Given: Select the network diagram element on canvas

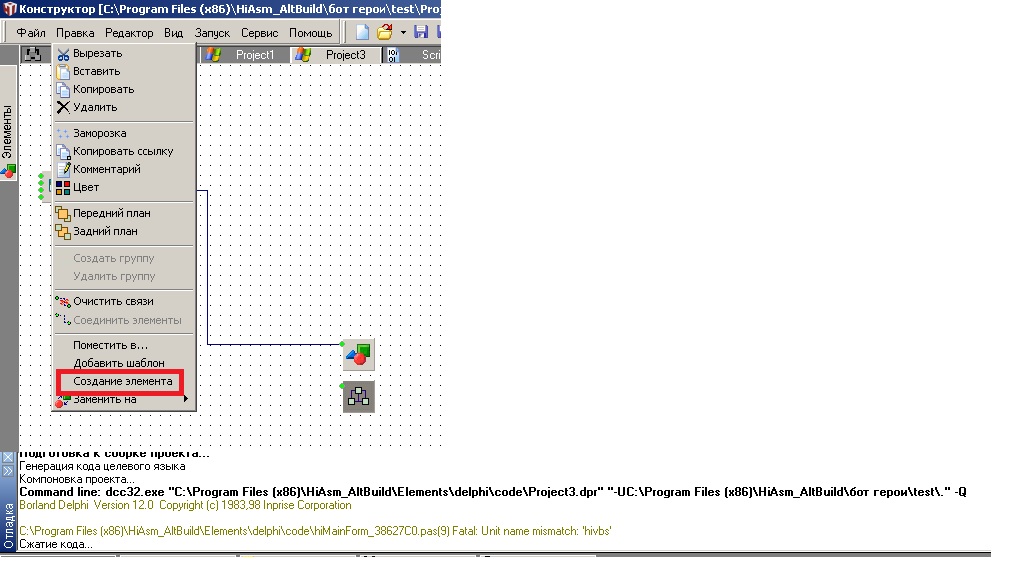Looking at the screenshot, I should (358, 397).
